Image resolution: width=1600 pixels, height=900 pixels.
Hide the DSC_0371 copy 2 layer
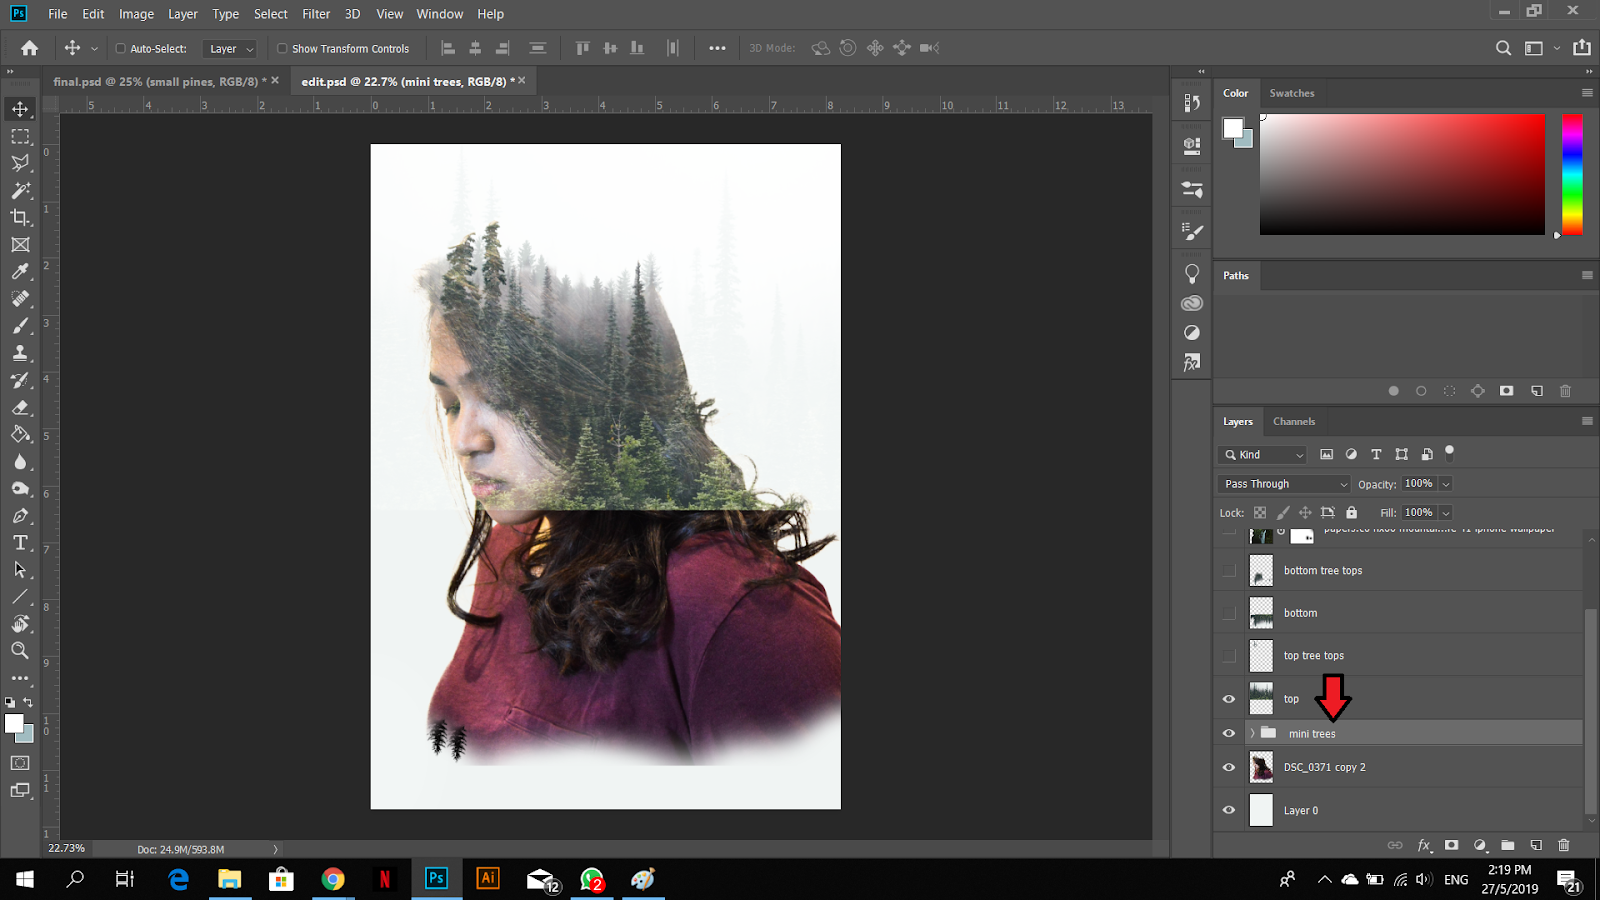[x=1229, y=768]
